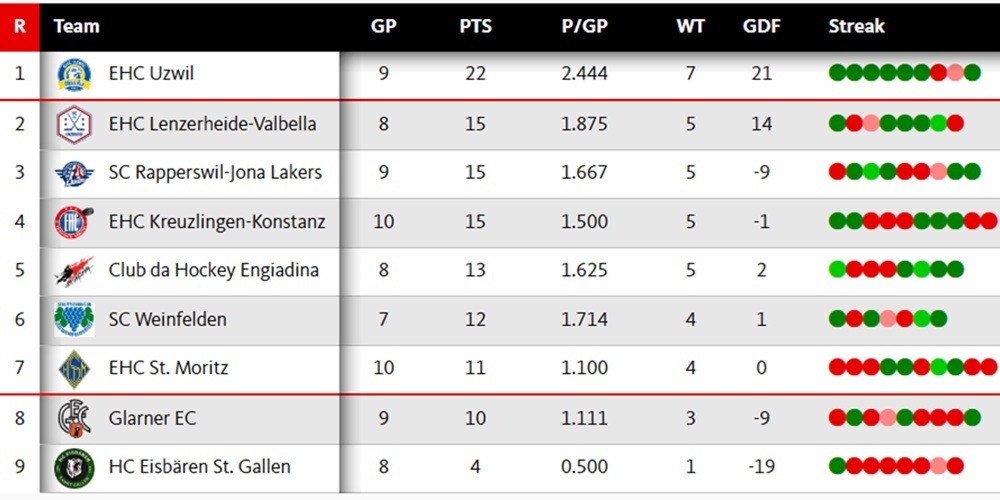This screenshot has width=1000, height=500.
Task: Select the HC Eisbären St. Gallen row
Action: click(500, 466)
